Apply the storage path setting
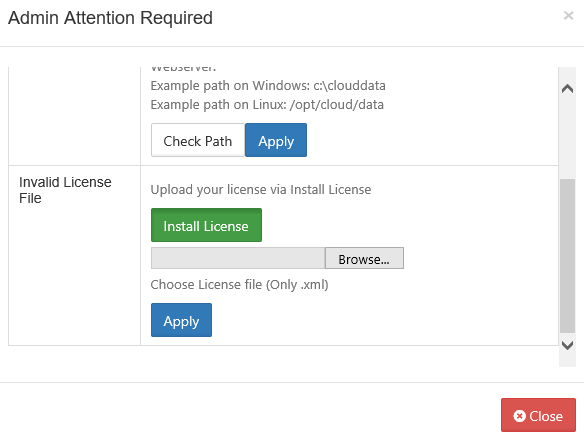Viewport: 584px width, 437px height. 276,140
